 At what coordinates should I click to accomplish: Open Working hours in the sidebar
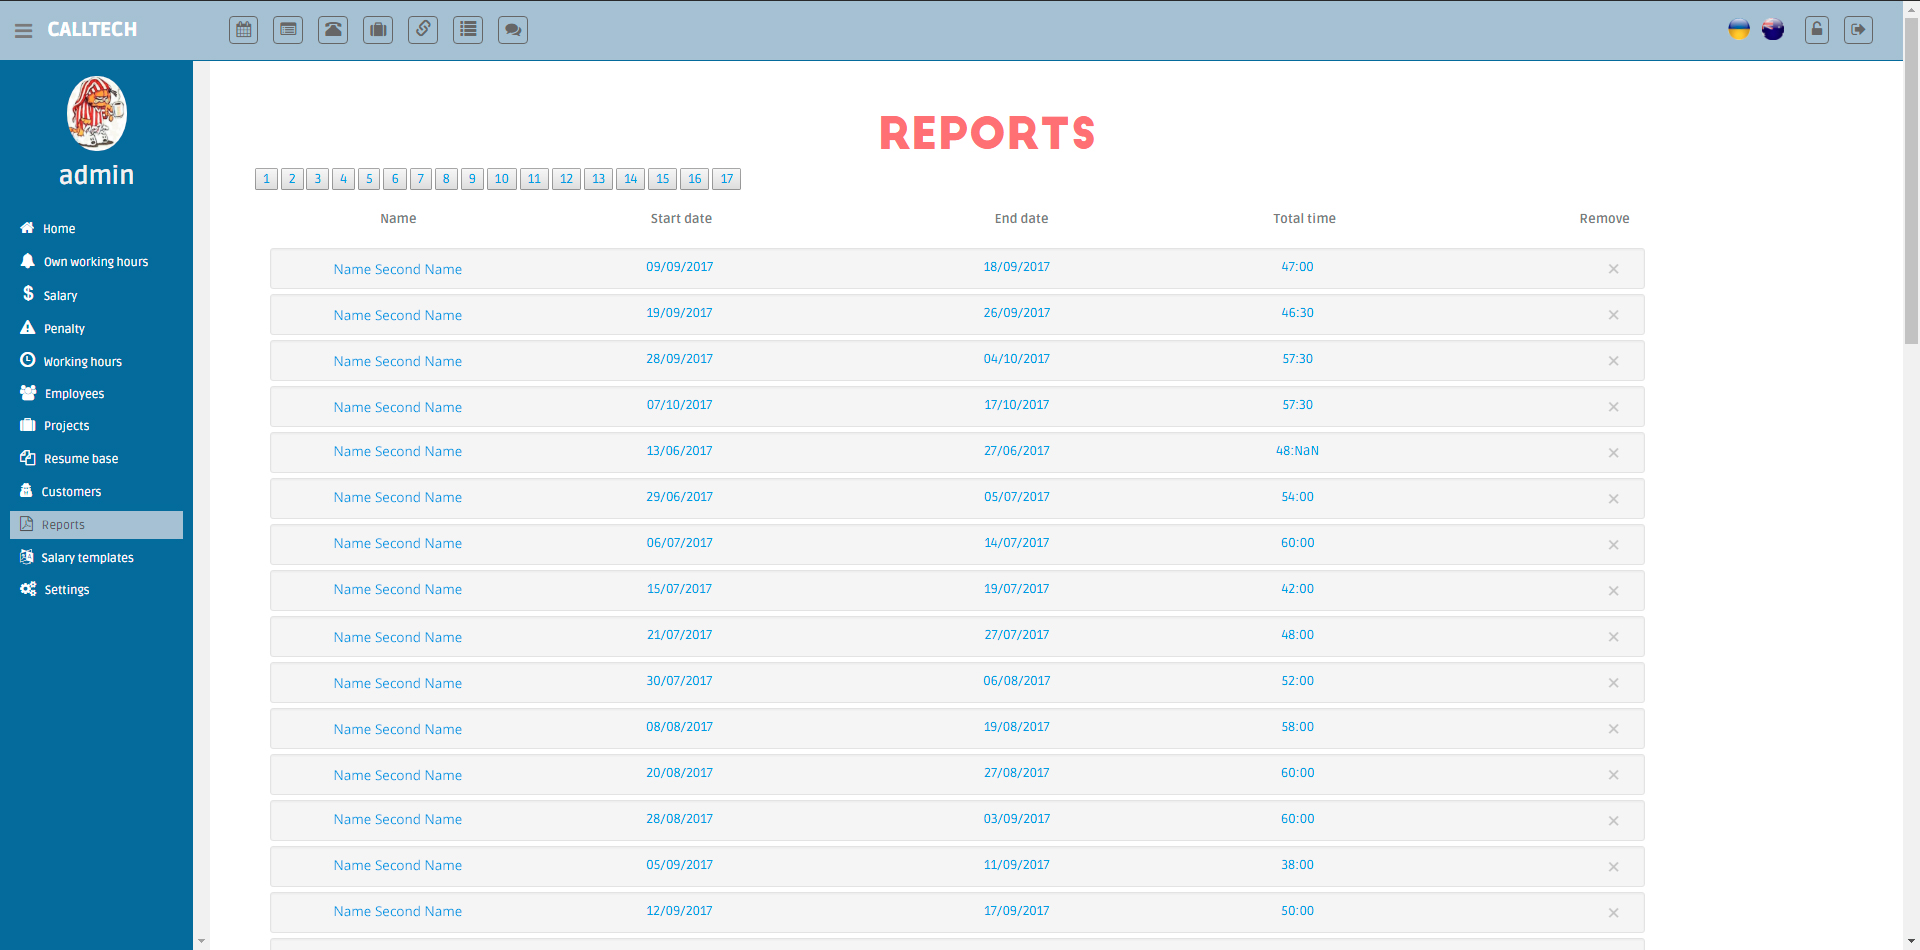click(82, 362)
